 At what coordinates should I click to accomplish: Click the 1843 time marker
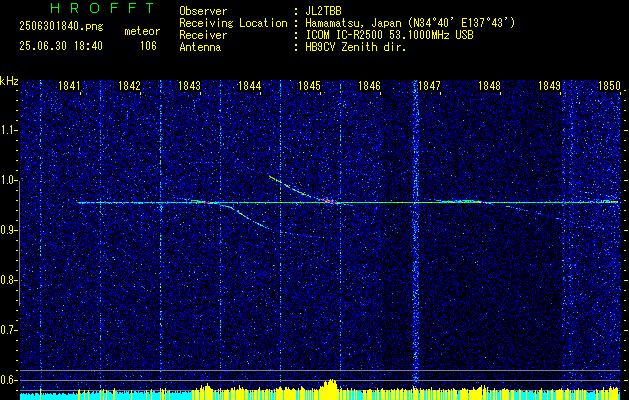pyautogui.click(x=189, y=85)
